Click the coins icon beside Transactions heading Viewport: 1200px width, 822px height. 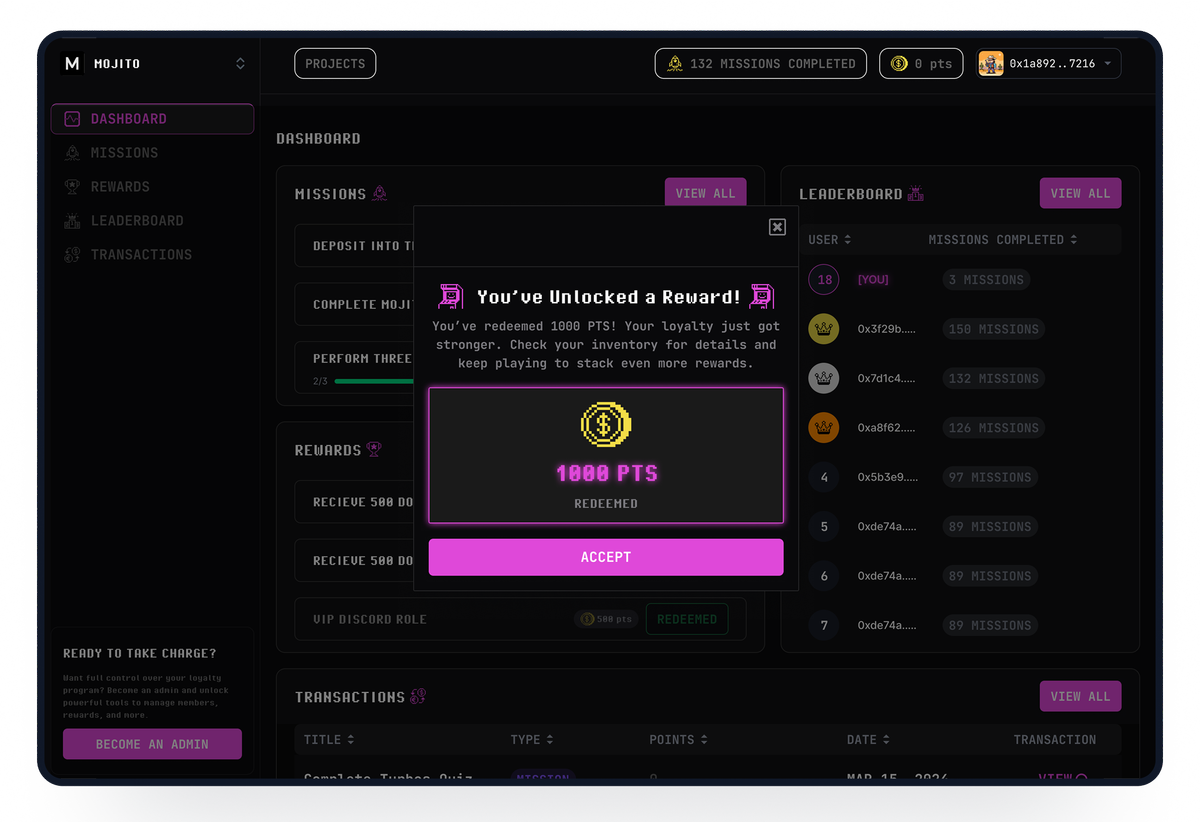418,696
